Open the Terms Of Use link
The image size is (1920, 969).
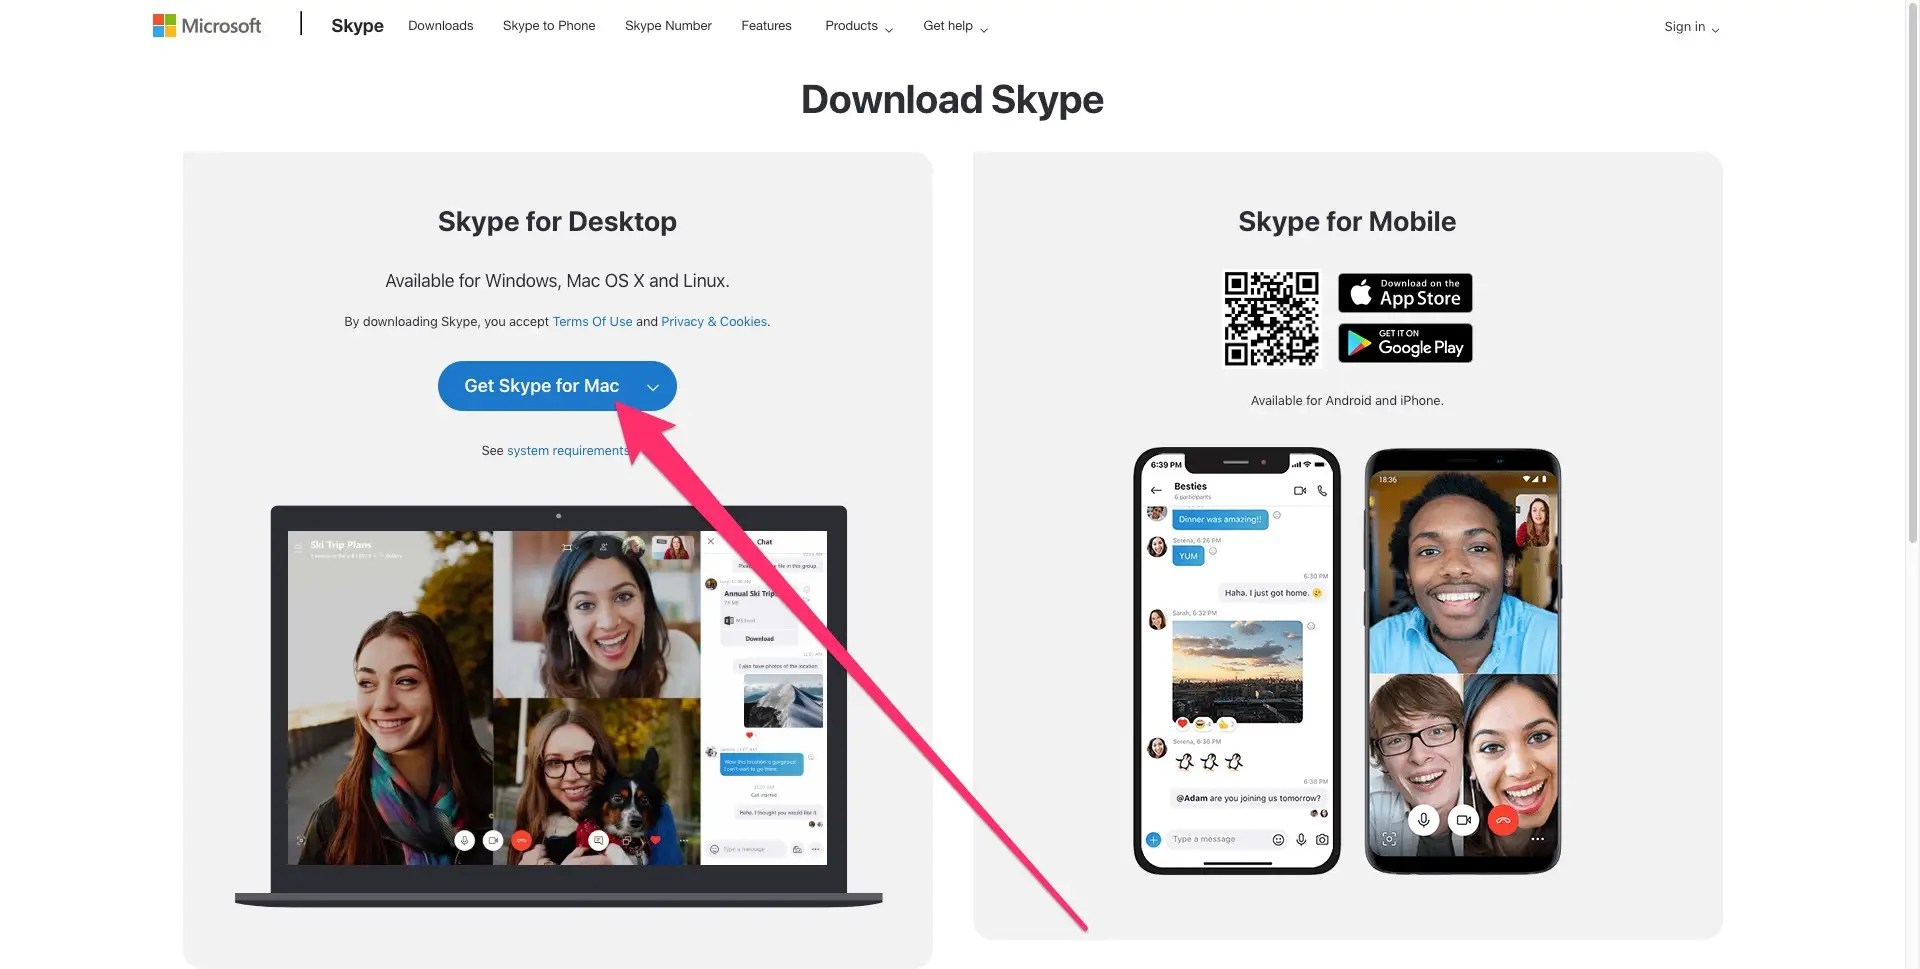[x=592, y=322]
